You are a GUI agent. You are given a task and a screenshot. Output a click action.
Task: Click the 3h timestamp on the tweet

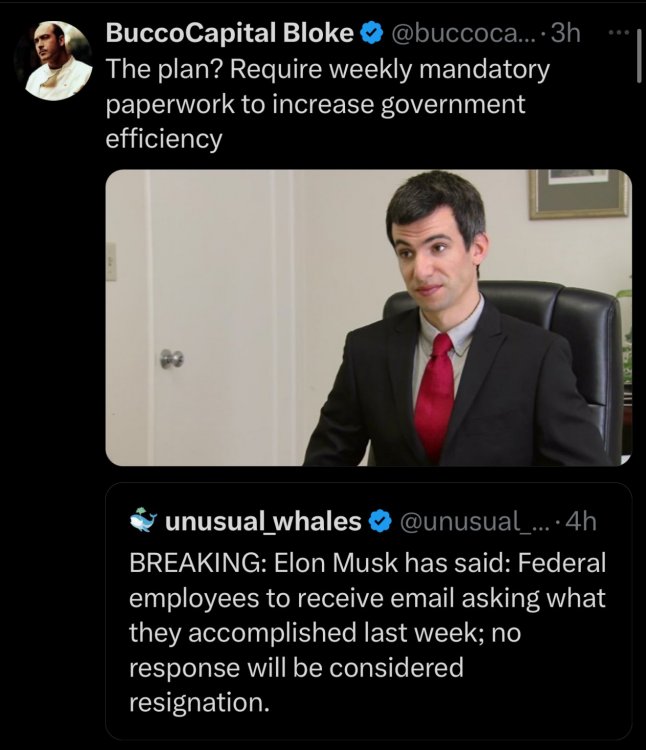coord(565,34)
